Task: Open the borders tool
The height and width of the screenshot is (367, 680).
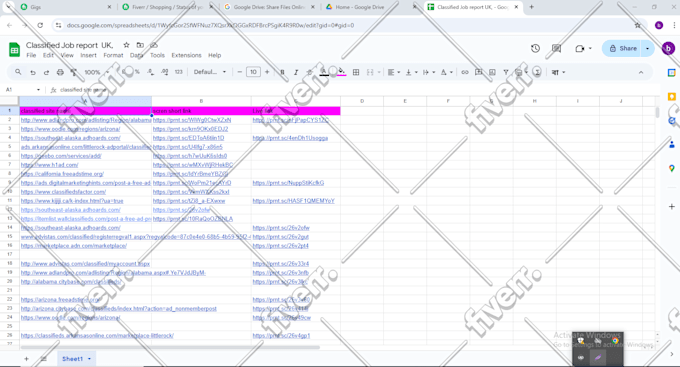Action: click(x=356, y=72)
